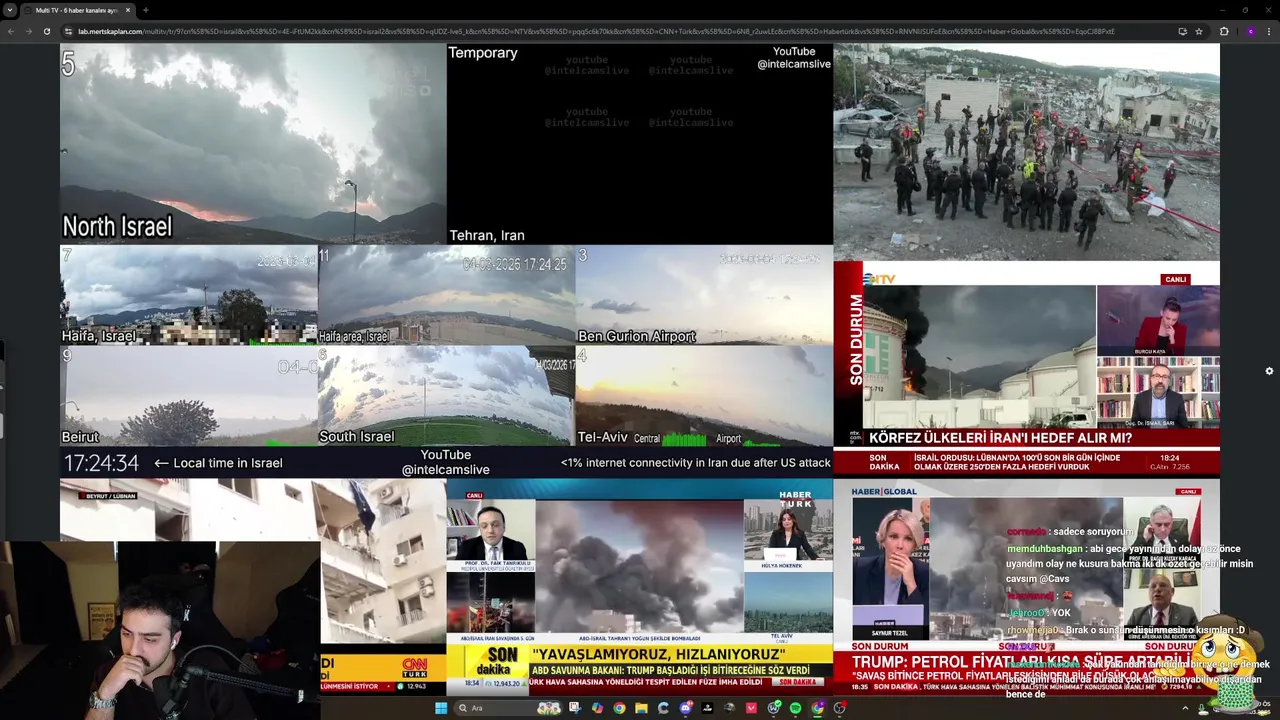
Task: Open the Windows Start menu
Action: [x=441, y=708]
